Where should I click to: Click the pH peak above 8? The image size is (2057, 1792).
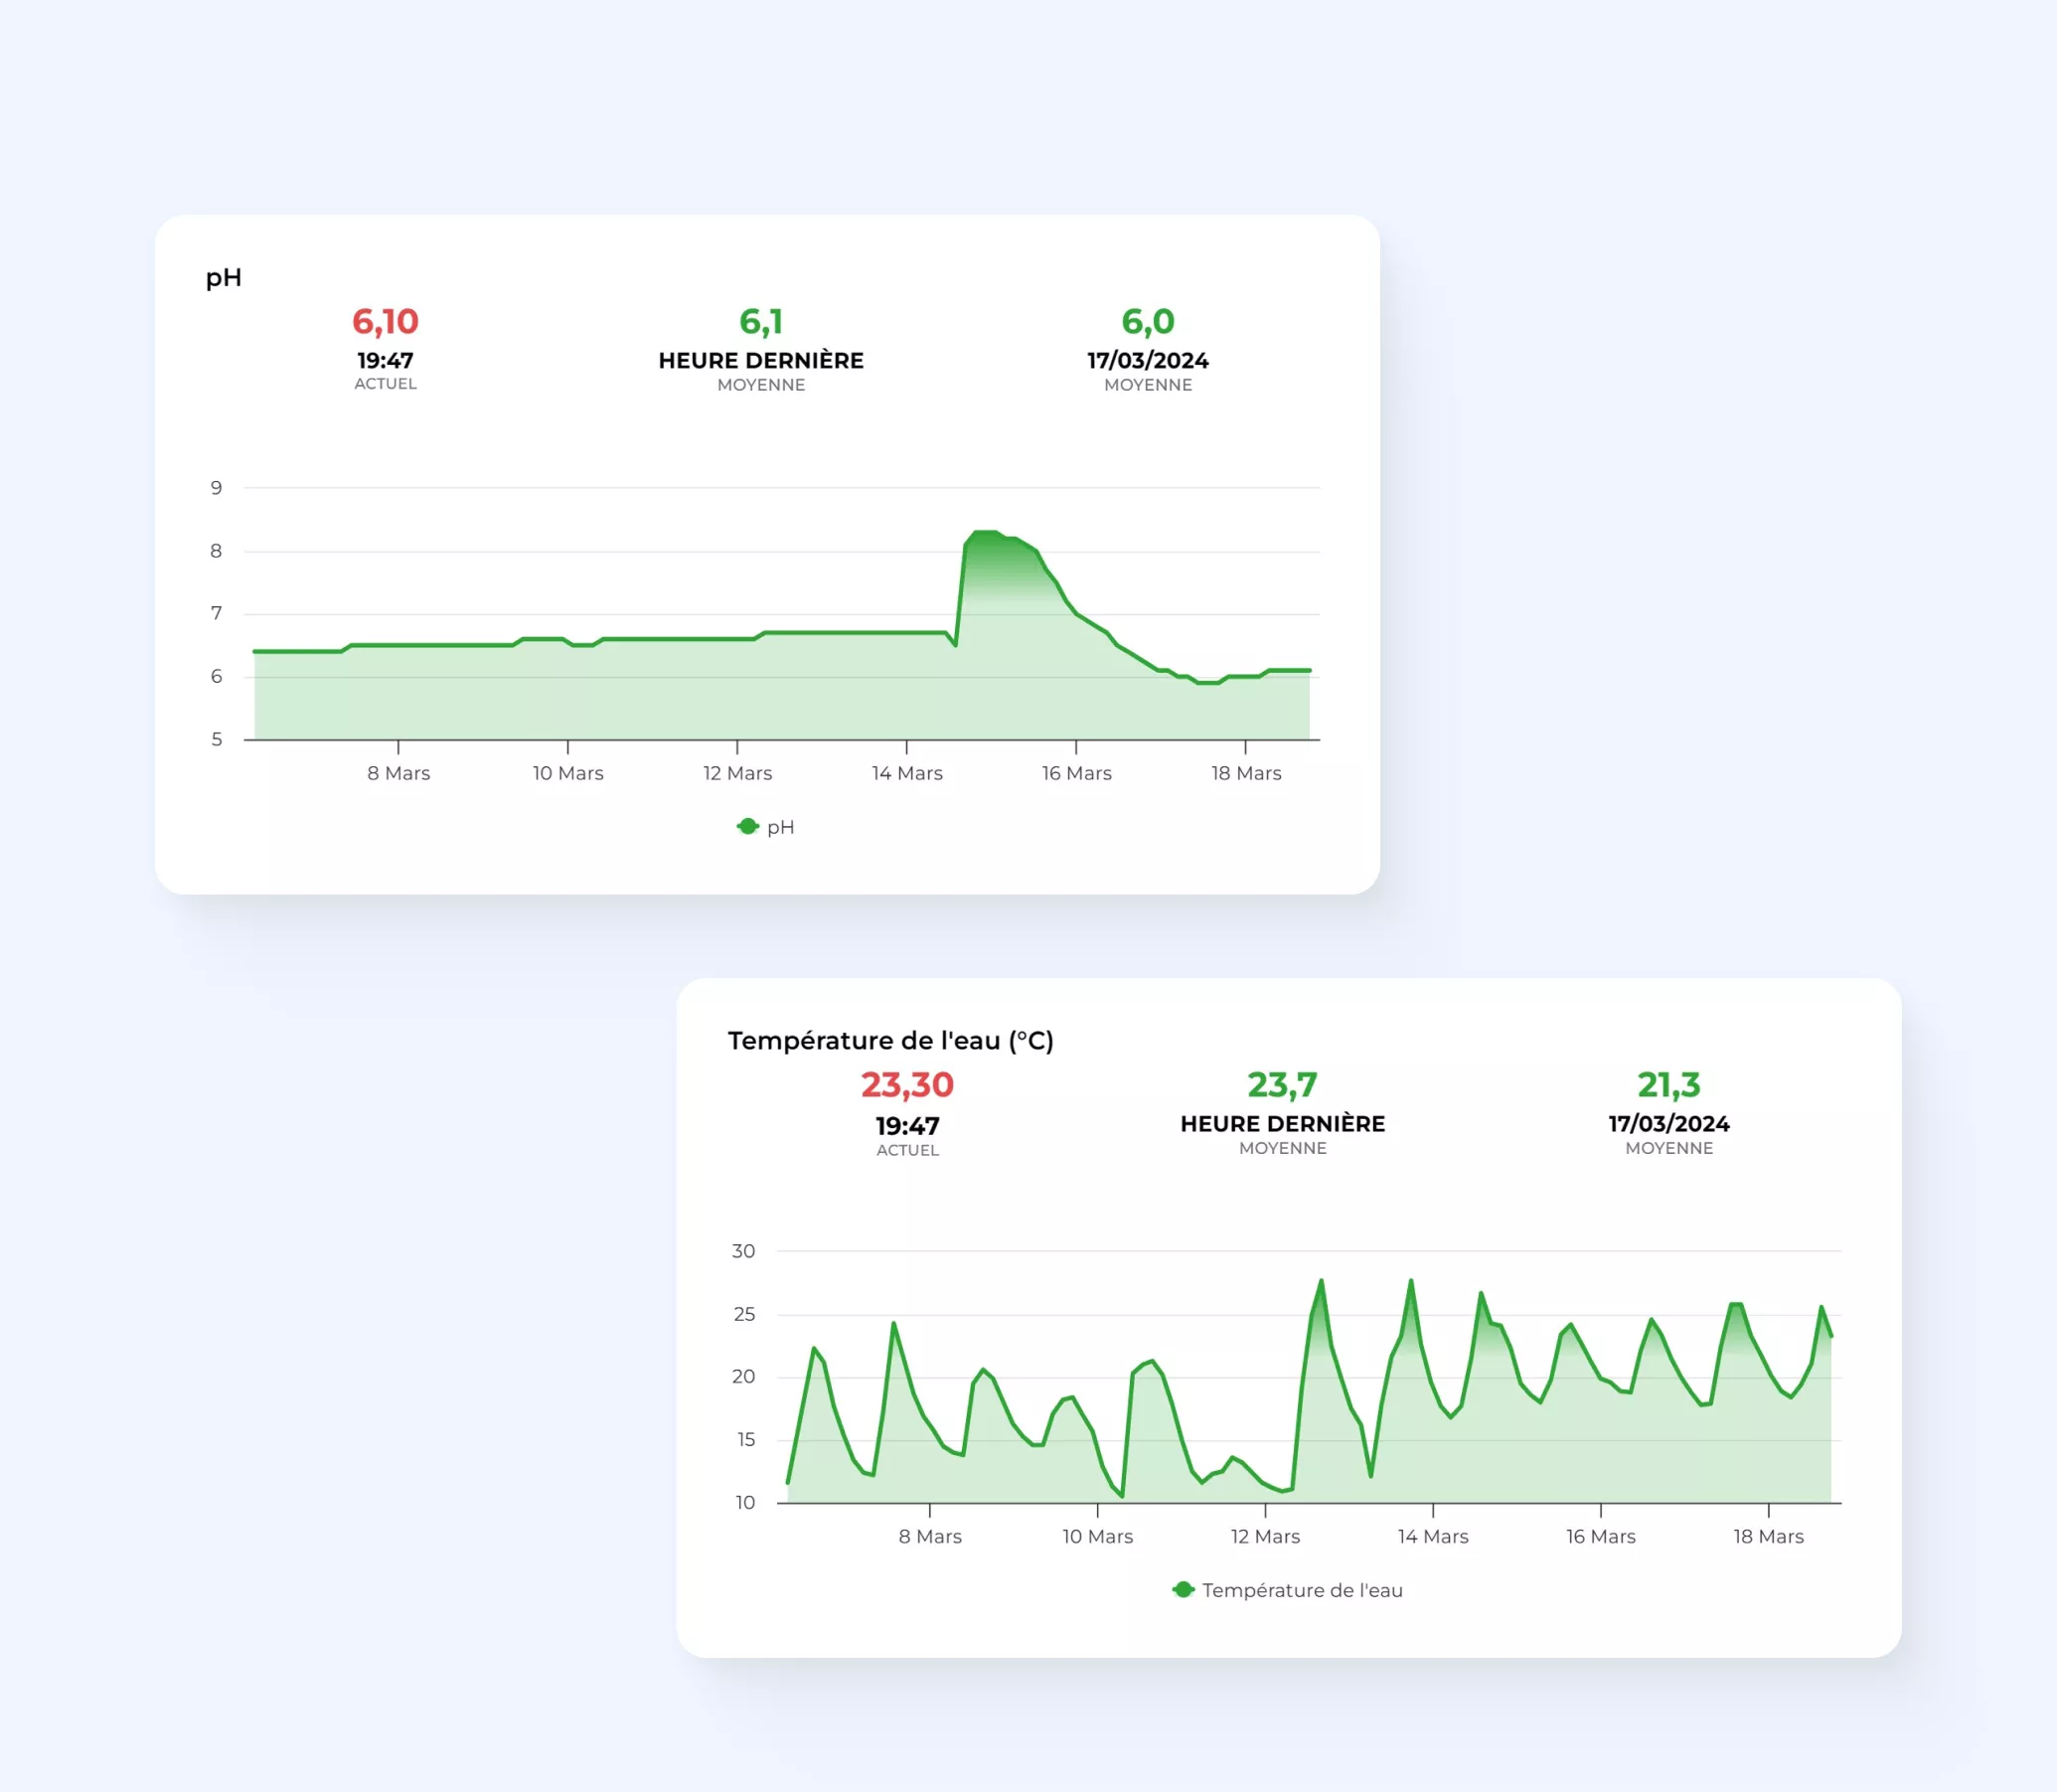click(986, 535)
